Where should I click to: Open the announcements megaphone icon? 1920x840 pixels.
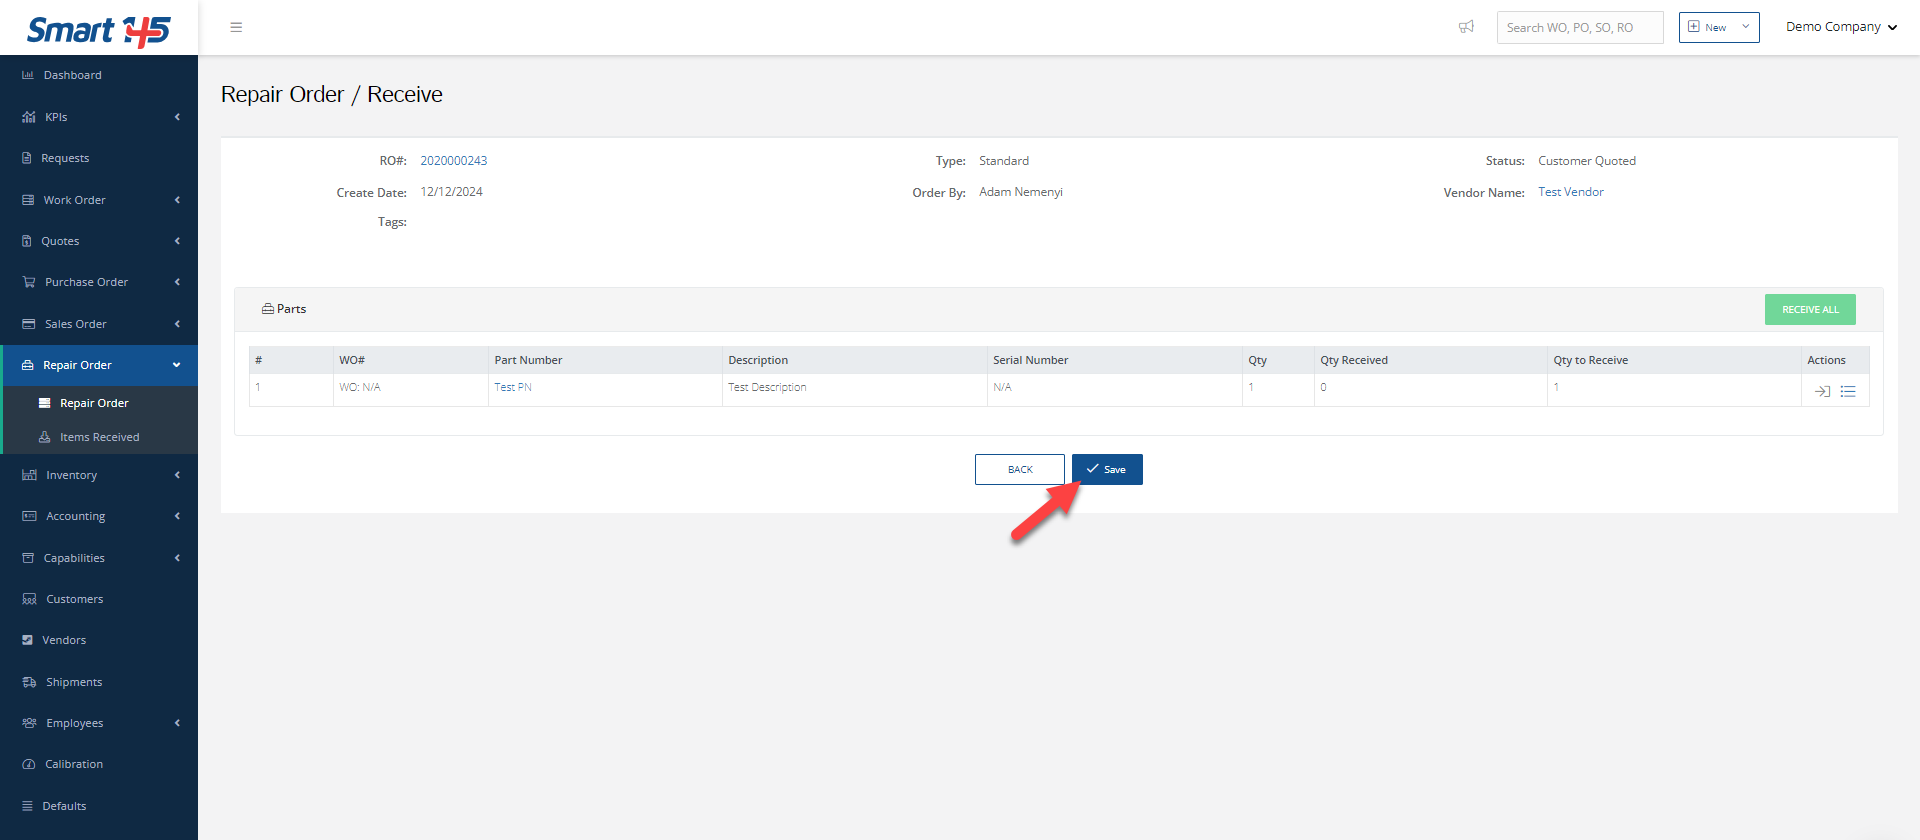[1466, 27]
